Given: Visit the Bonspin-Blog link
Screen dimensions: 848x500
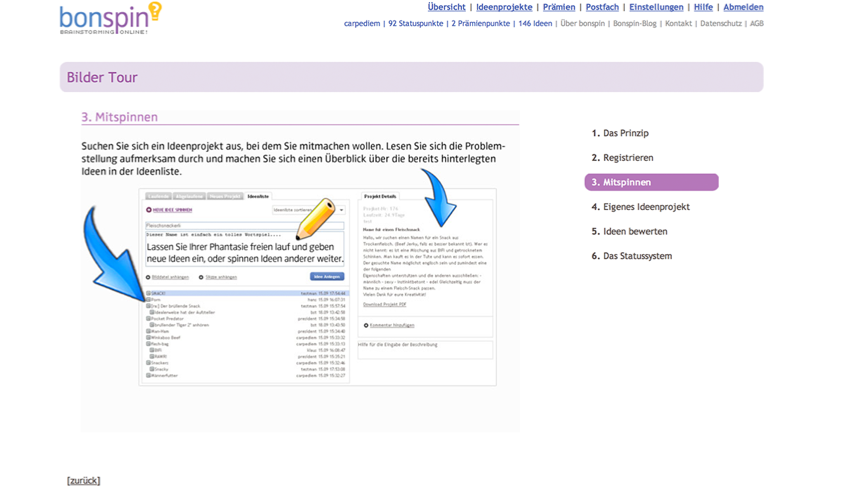Looking at the screenshot, I should coord(635,23).
